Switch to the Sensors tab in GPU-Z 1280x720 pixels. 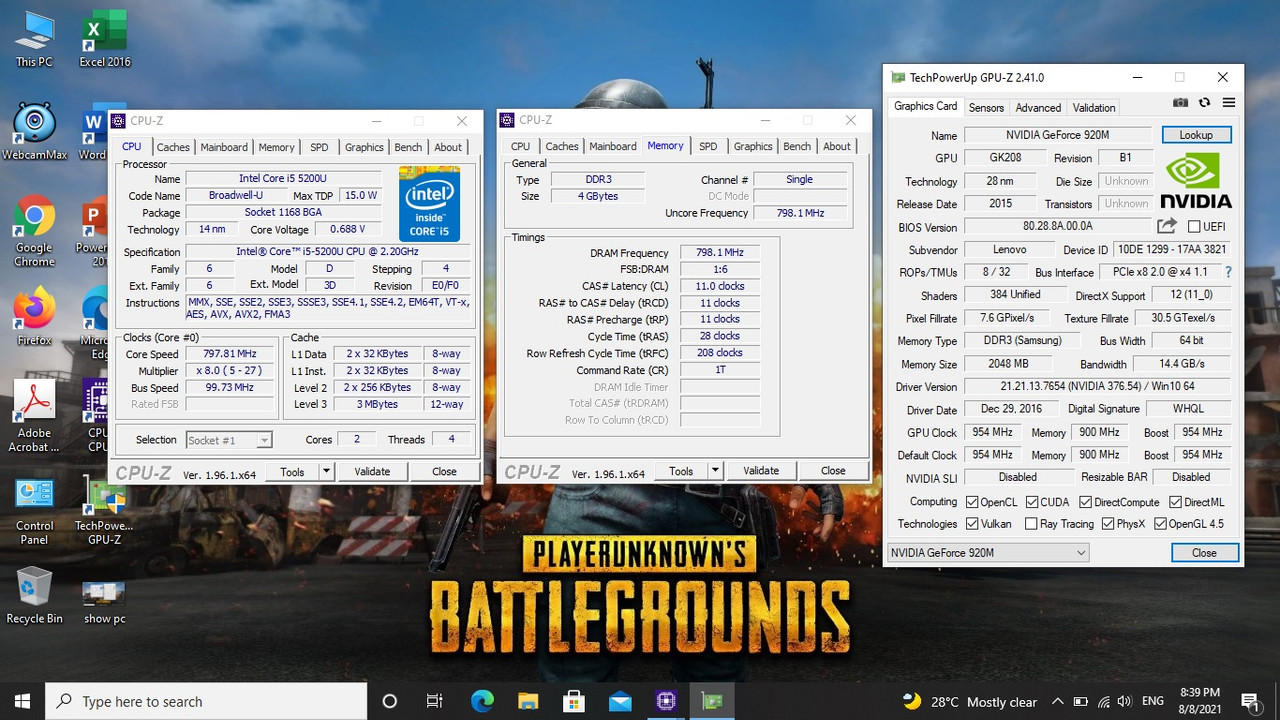[x=986, y=108]
